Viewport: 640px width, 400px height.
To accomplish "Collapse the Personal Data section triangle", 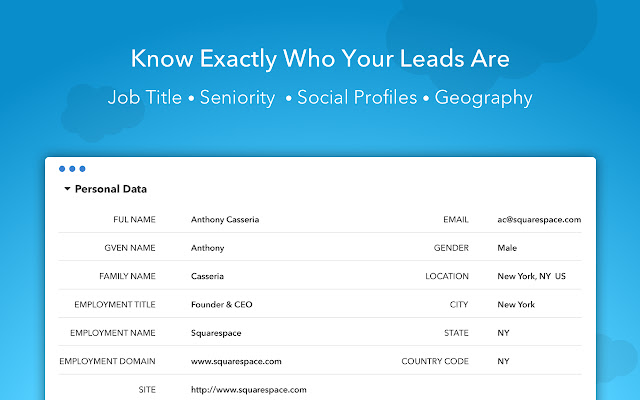I will tap(67, 189).
